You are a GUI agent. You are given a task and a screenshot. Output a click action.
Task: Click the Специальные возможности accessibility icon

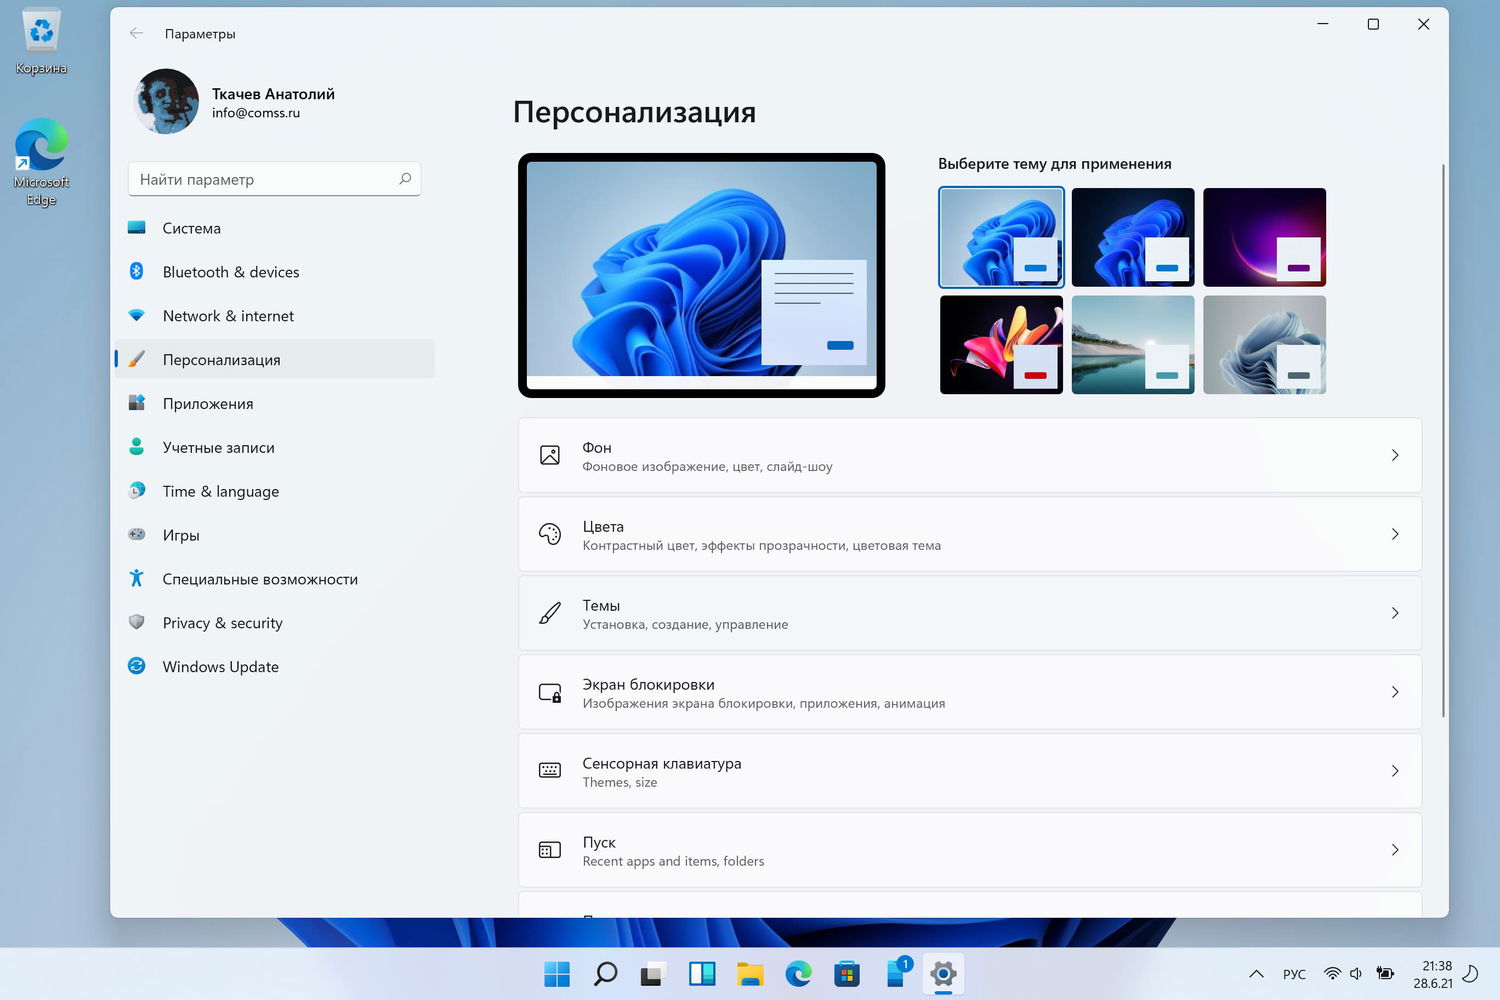(137, 578)
